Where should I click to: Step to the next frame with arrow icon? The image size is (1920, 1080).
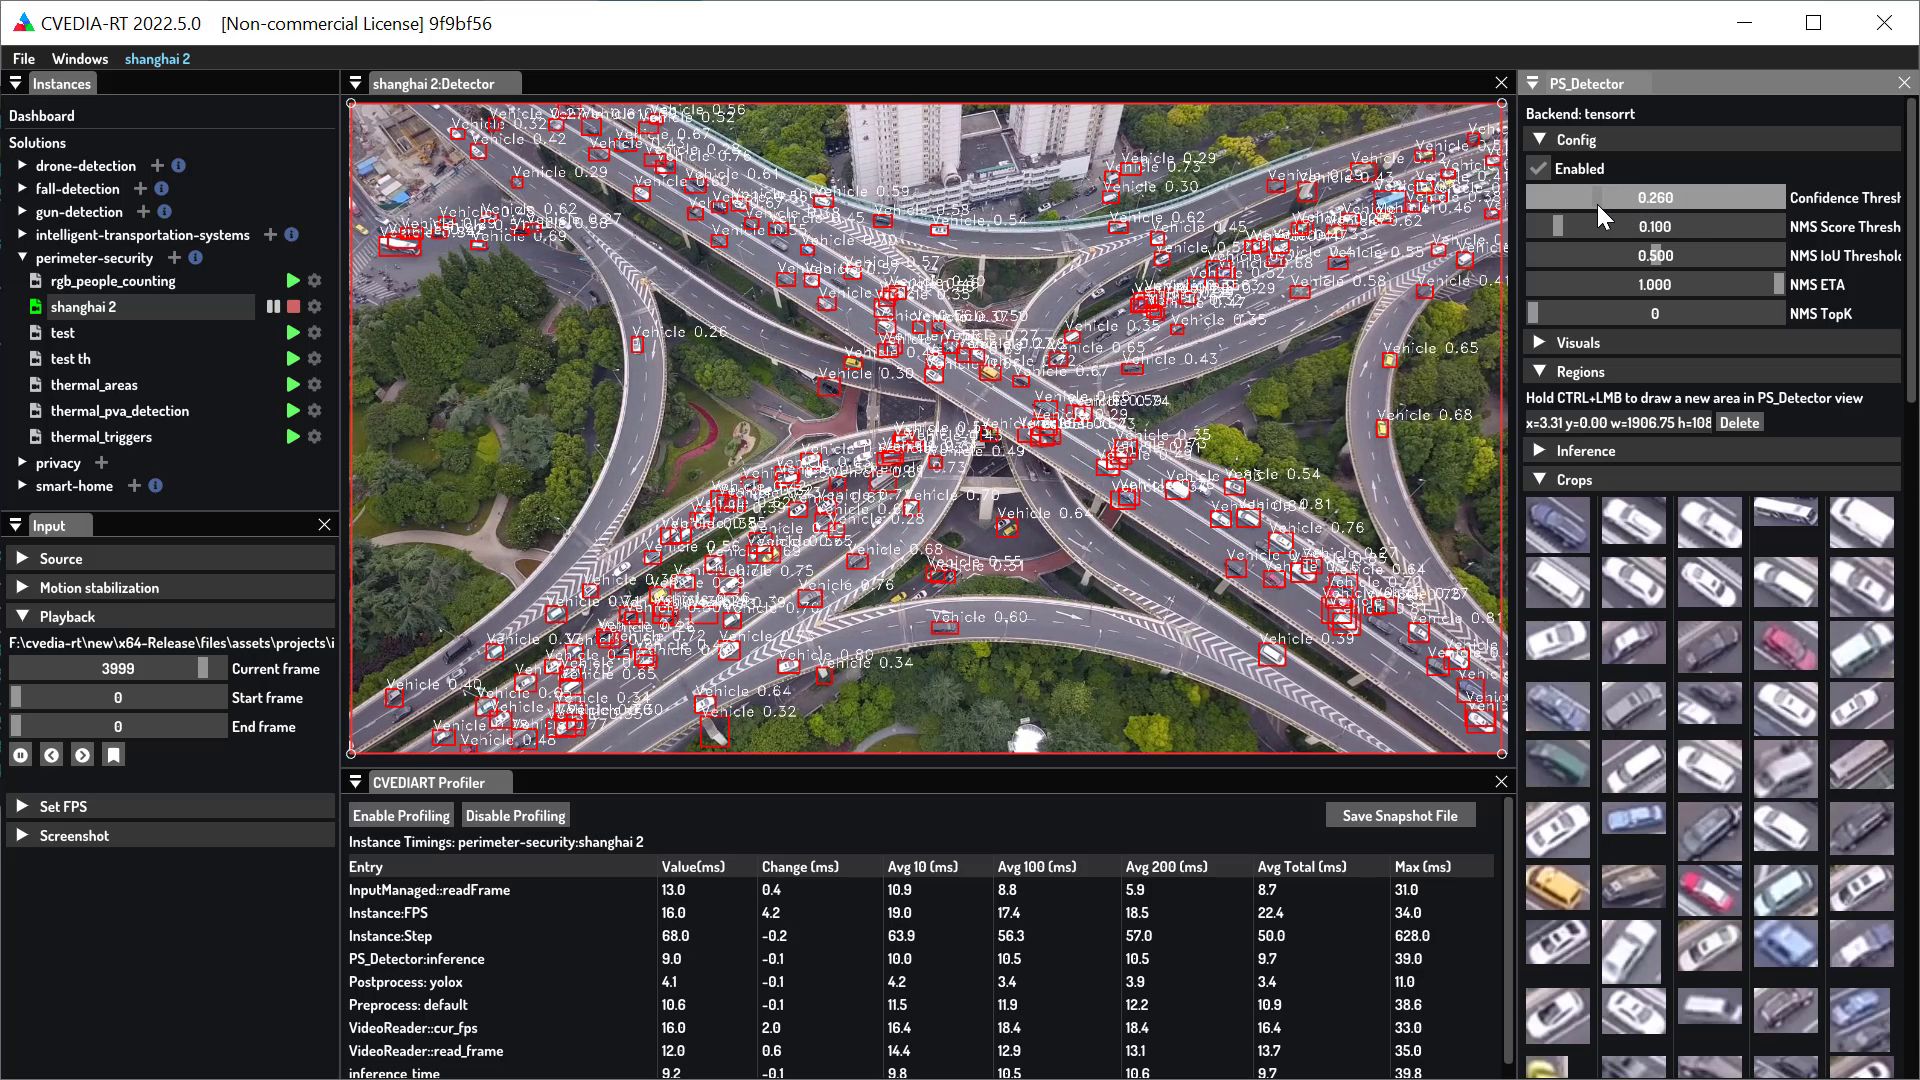[x=82, y=754]
